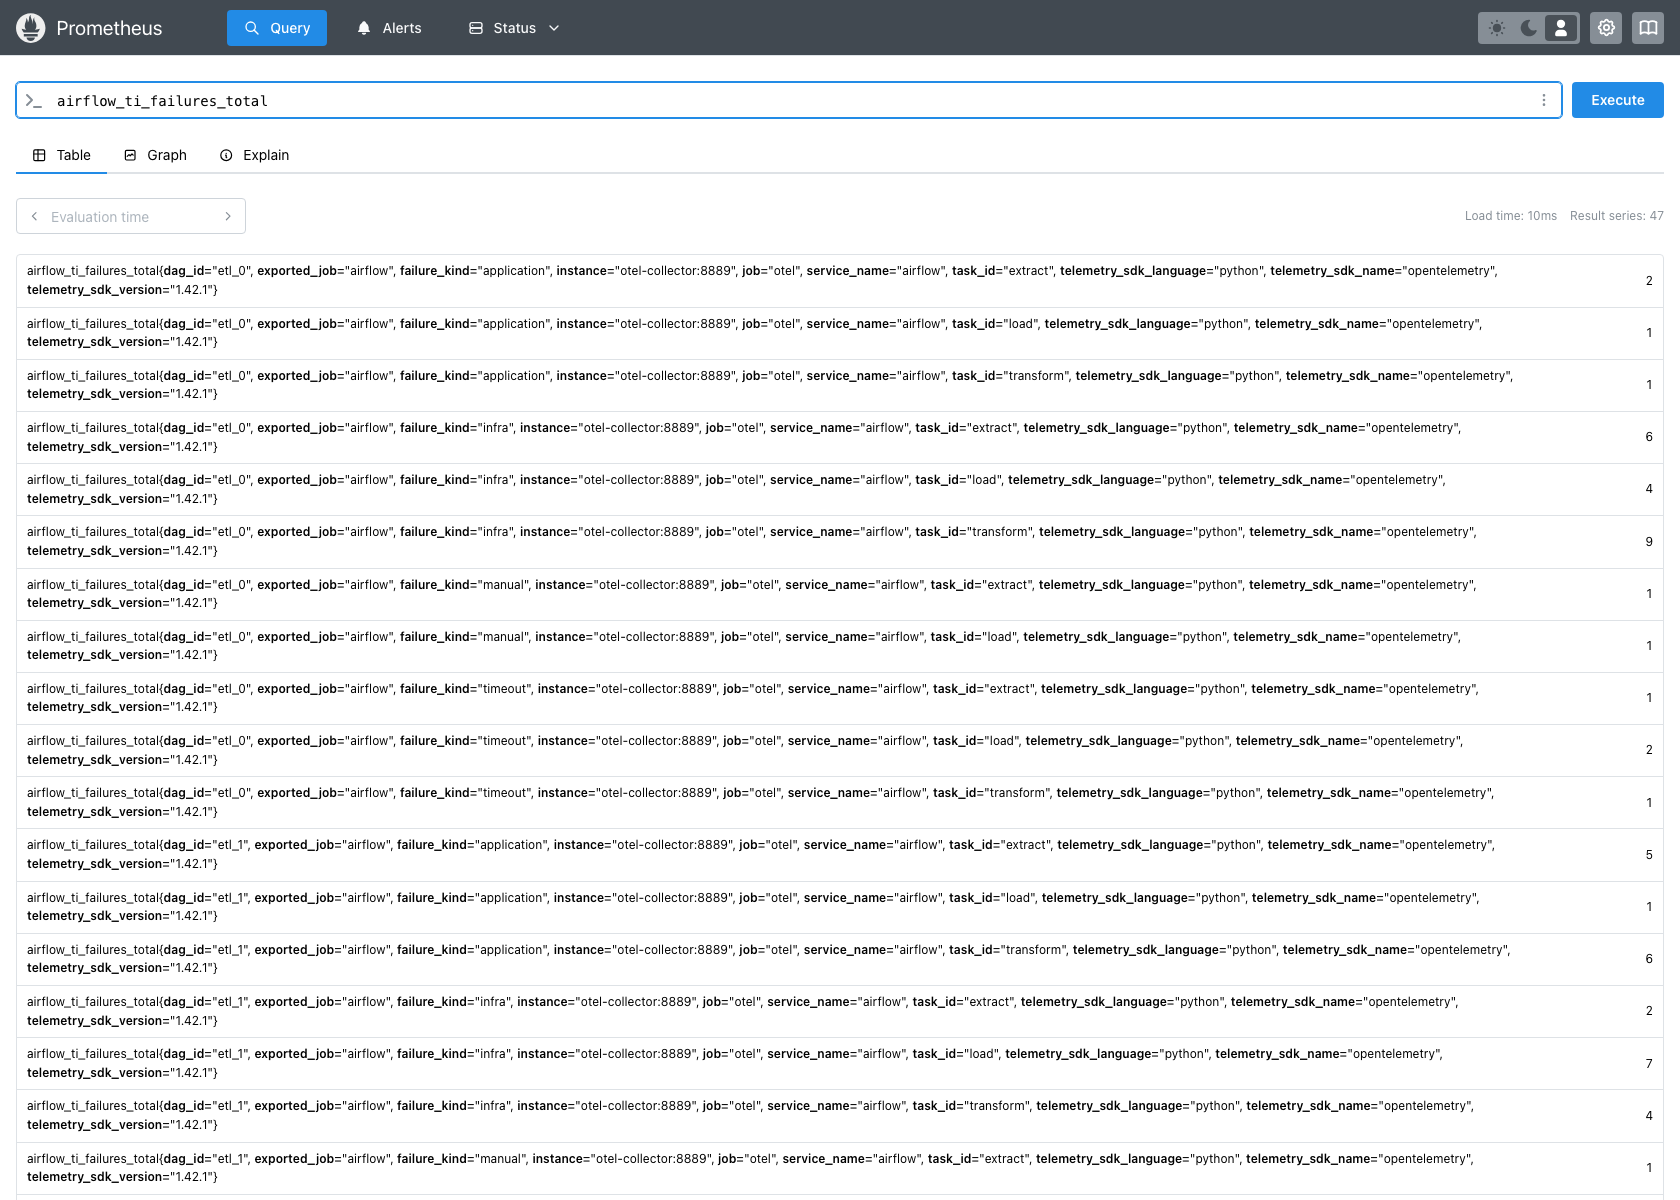The height and width of the screenshot is (1200, 1680).
Task: Select etl_0 infra transform series row
Action: tap(840, 542)
